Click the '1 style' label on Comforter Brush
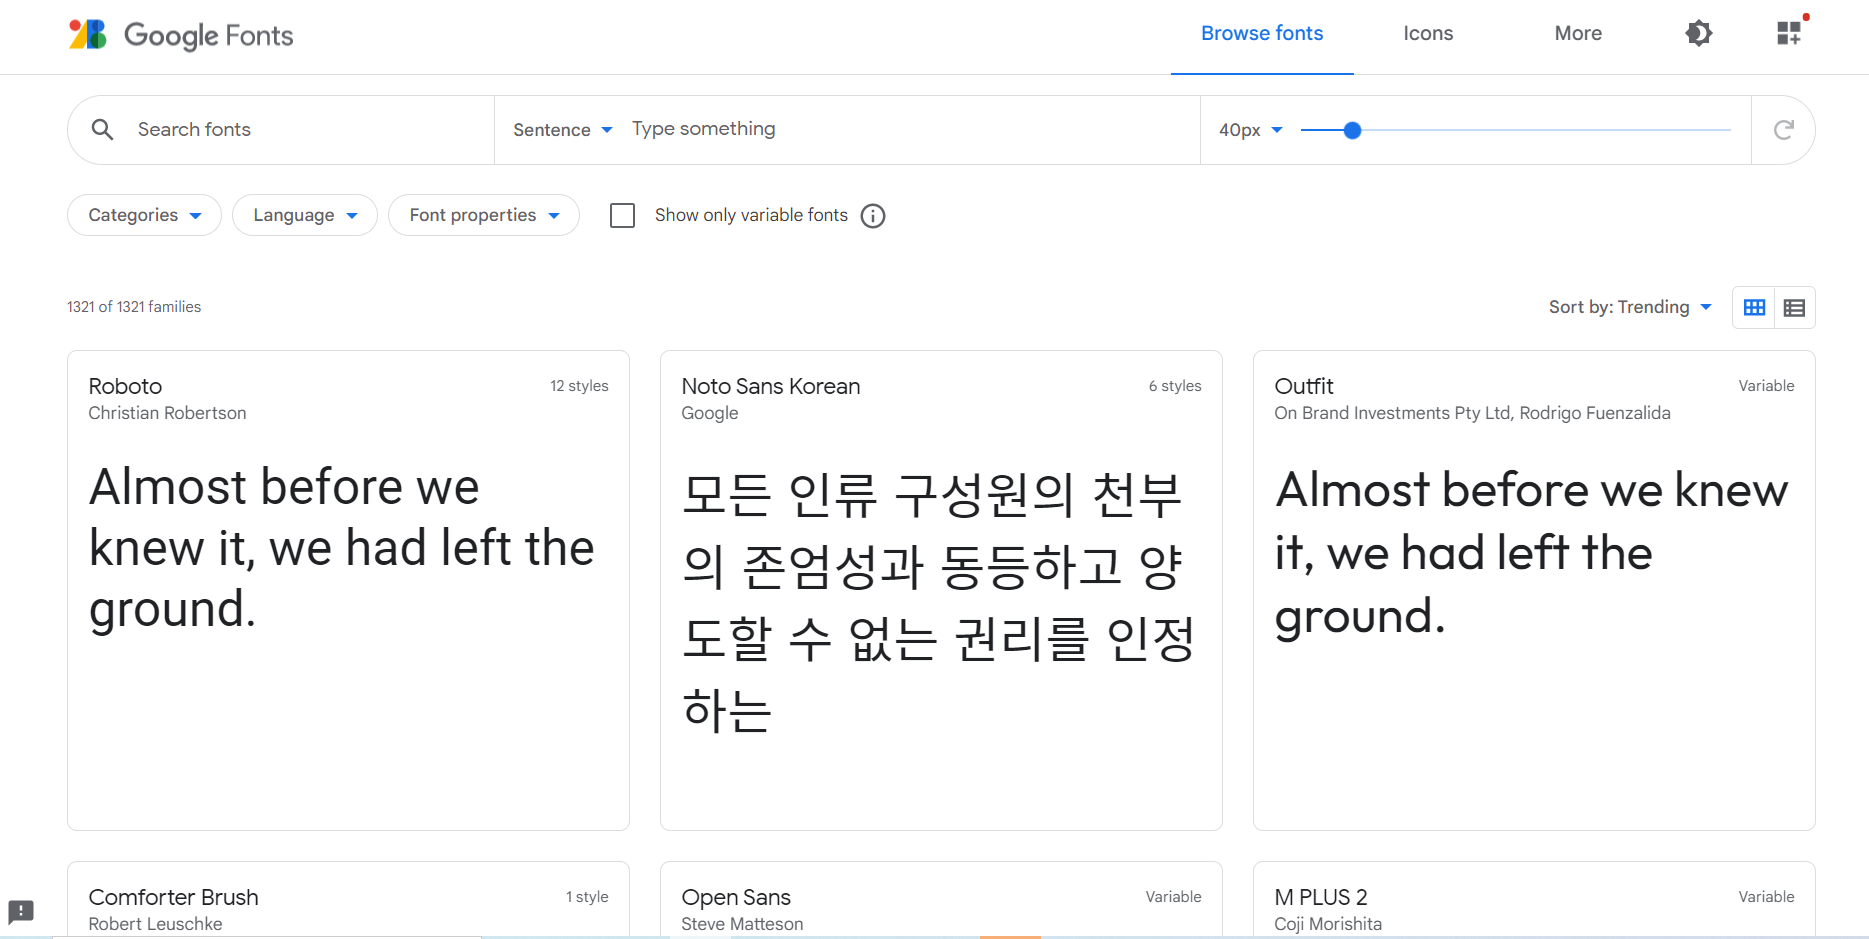The image size is (1869, 939). pos(587,897)
